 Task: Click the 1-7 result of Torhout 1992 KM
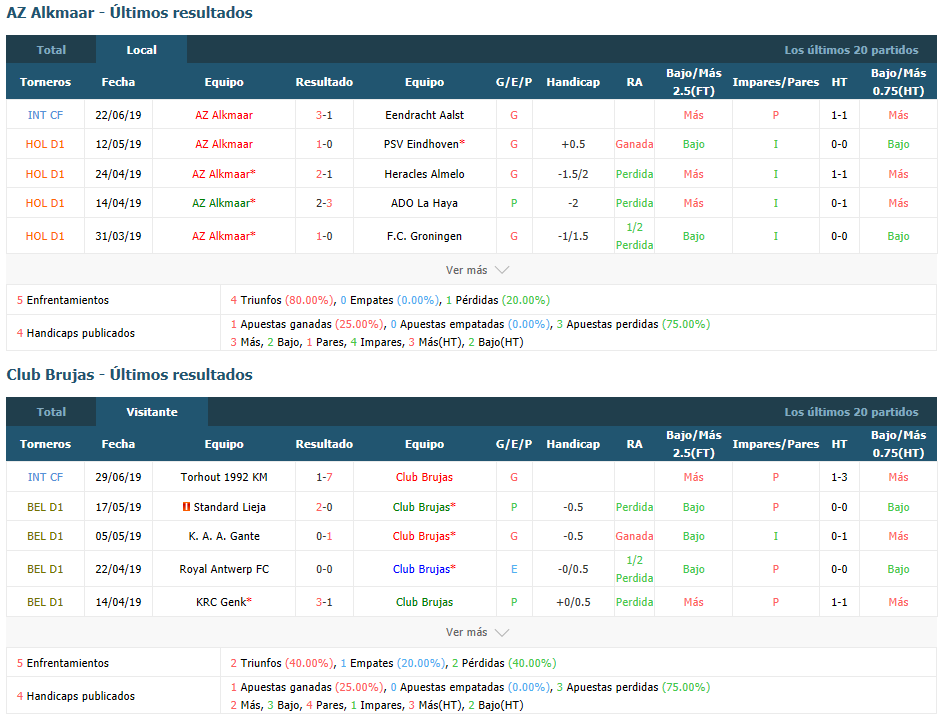pos(324,477)
